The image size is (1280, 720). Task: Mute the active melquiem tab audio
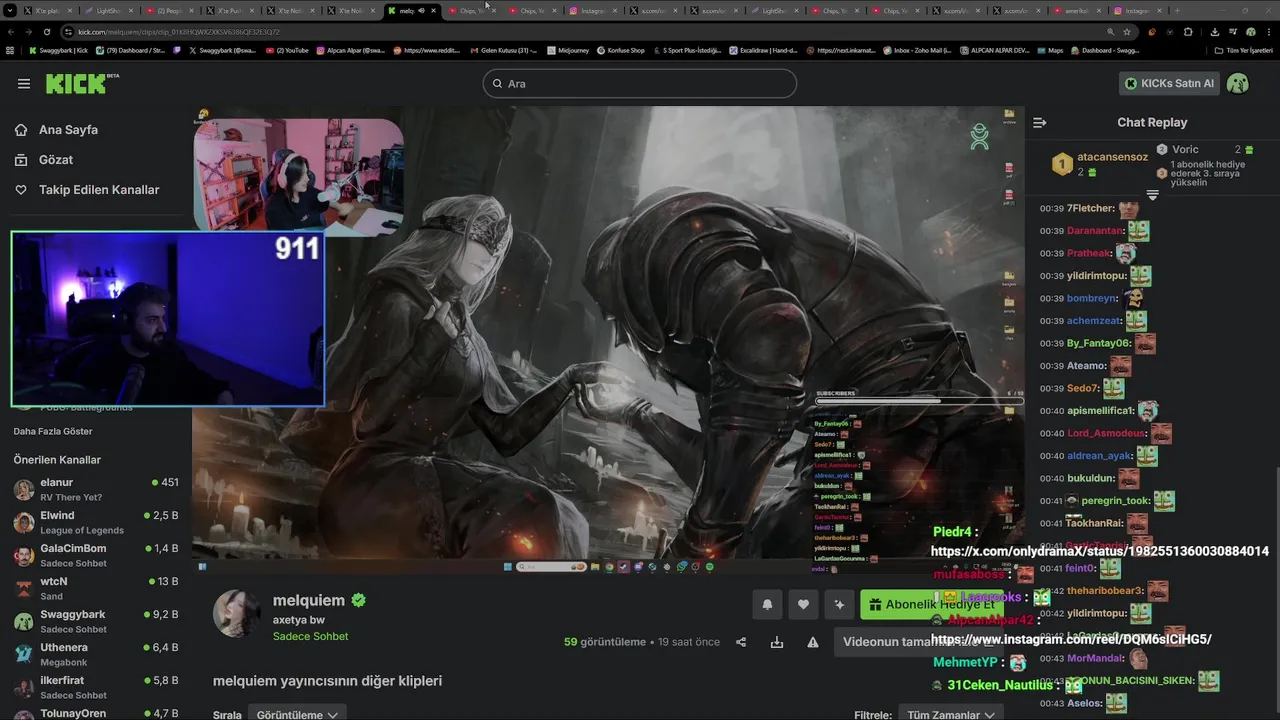421,11
